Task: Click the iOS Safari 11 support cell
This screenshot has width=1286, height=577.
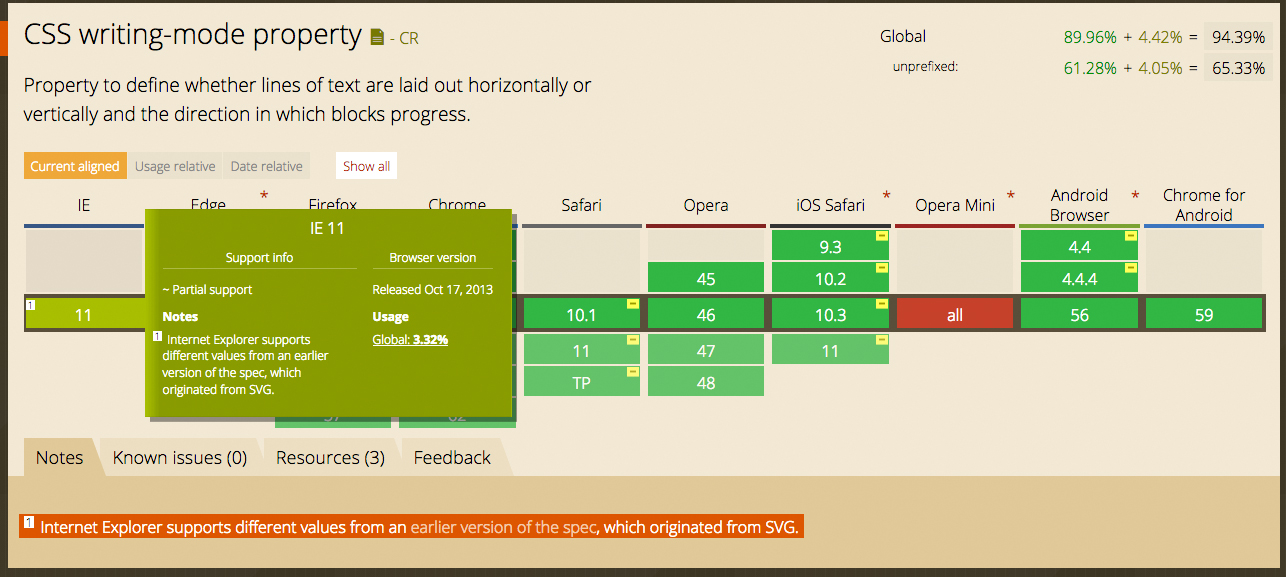Action: (830, 351)
